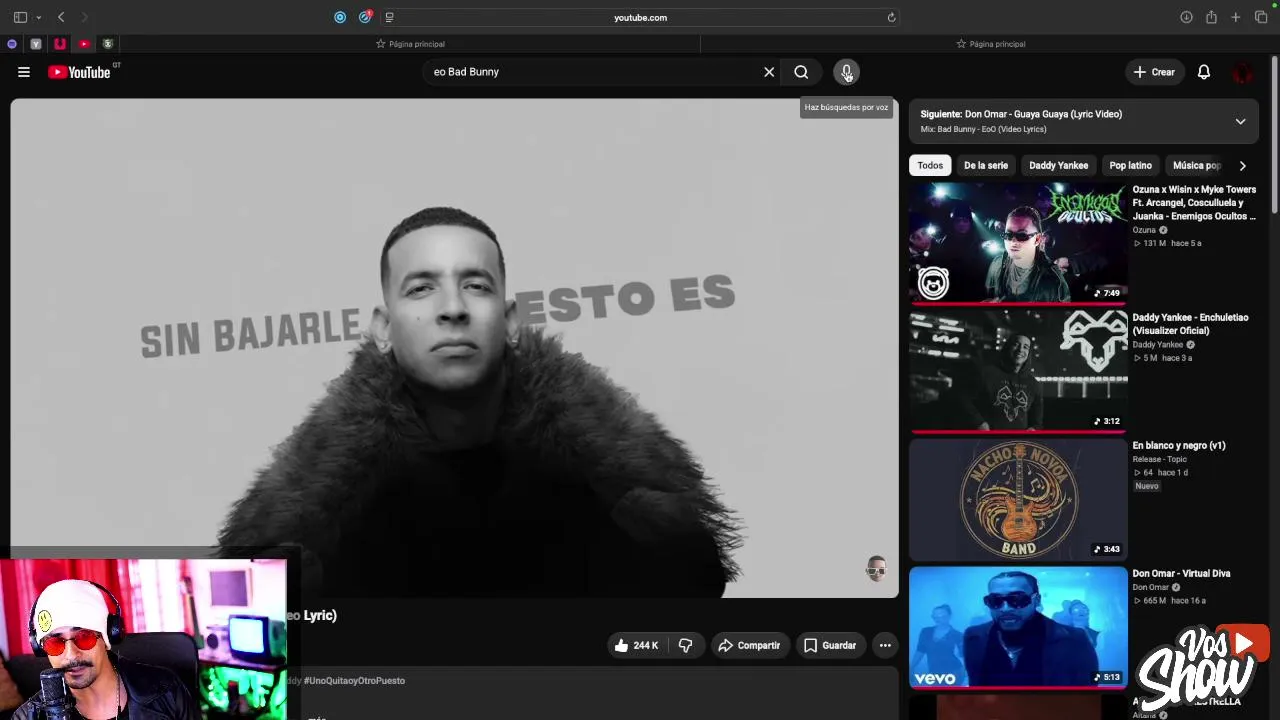Click the youtube.com address bar
The image size is (1280, 720).
point(640,17)
